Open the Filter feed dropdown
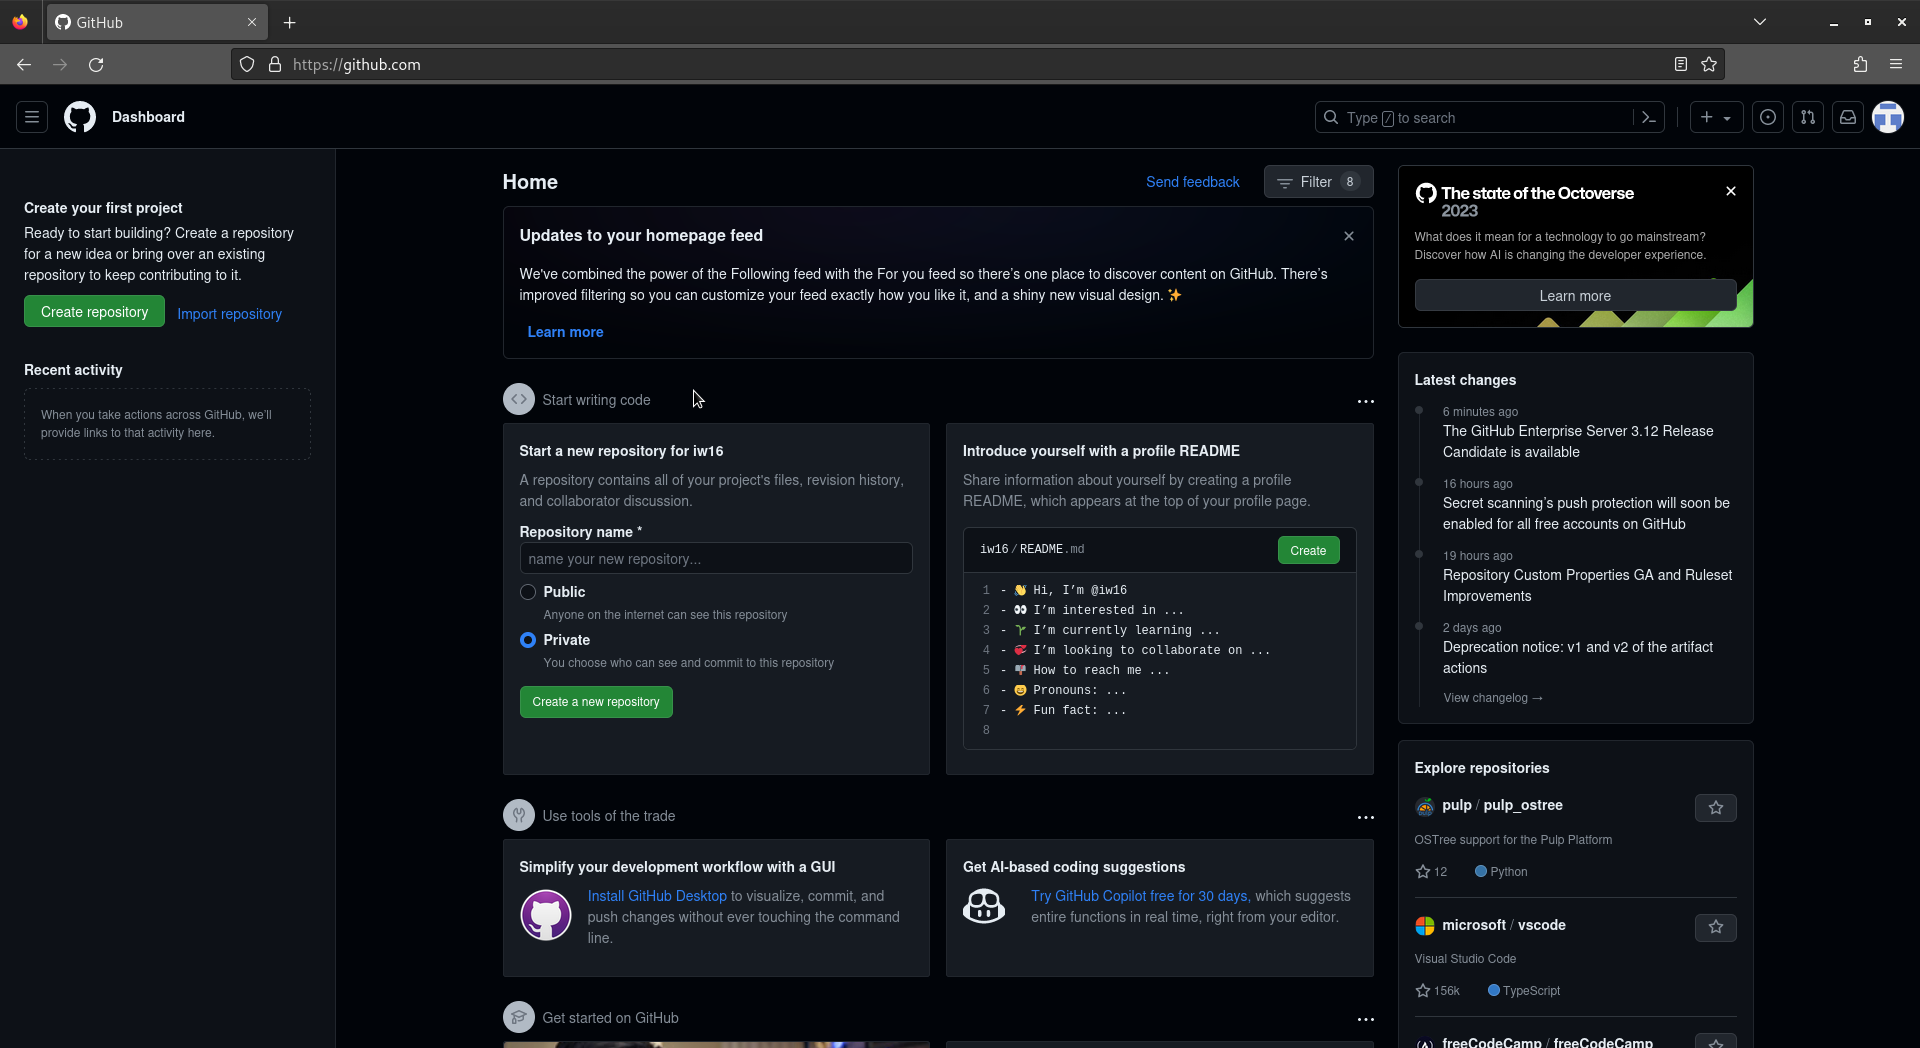 (x=1318, y=182)
